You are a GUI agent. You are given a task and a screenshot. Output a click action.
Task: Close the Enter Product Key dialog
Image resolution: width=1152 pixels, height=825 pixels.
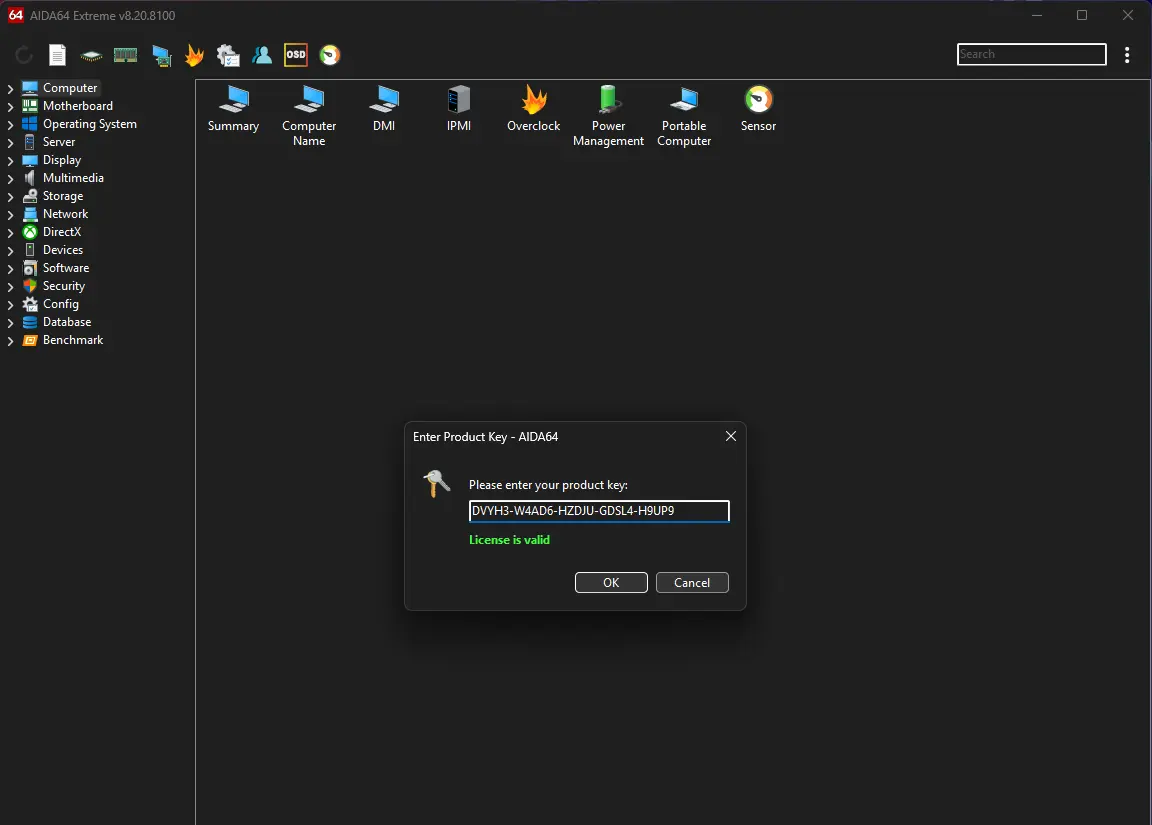pyautogui.click(x=730, y=436)
